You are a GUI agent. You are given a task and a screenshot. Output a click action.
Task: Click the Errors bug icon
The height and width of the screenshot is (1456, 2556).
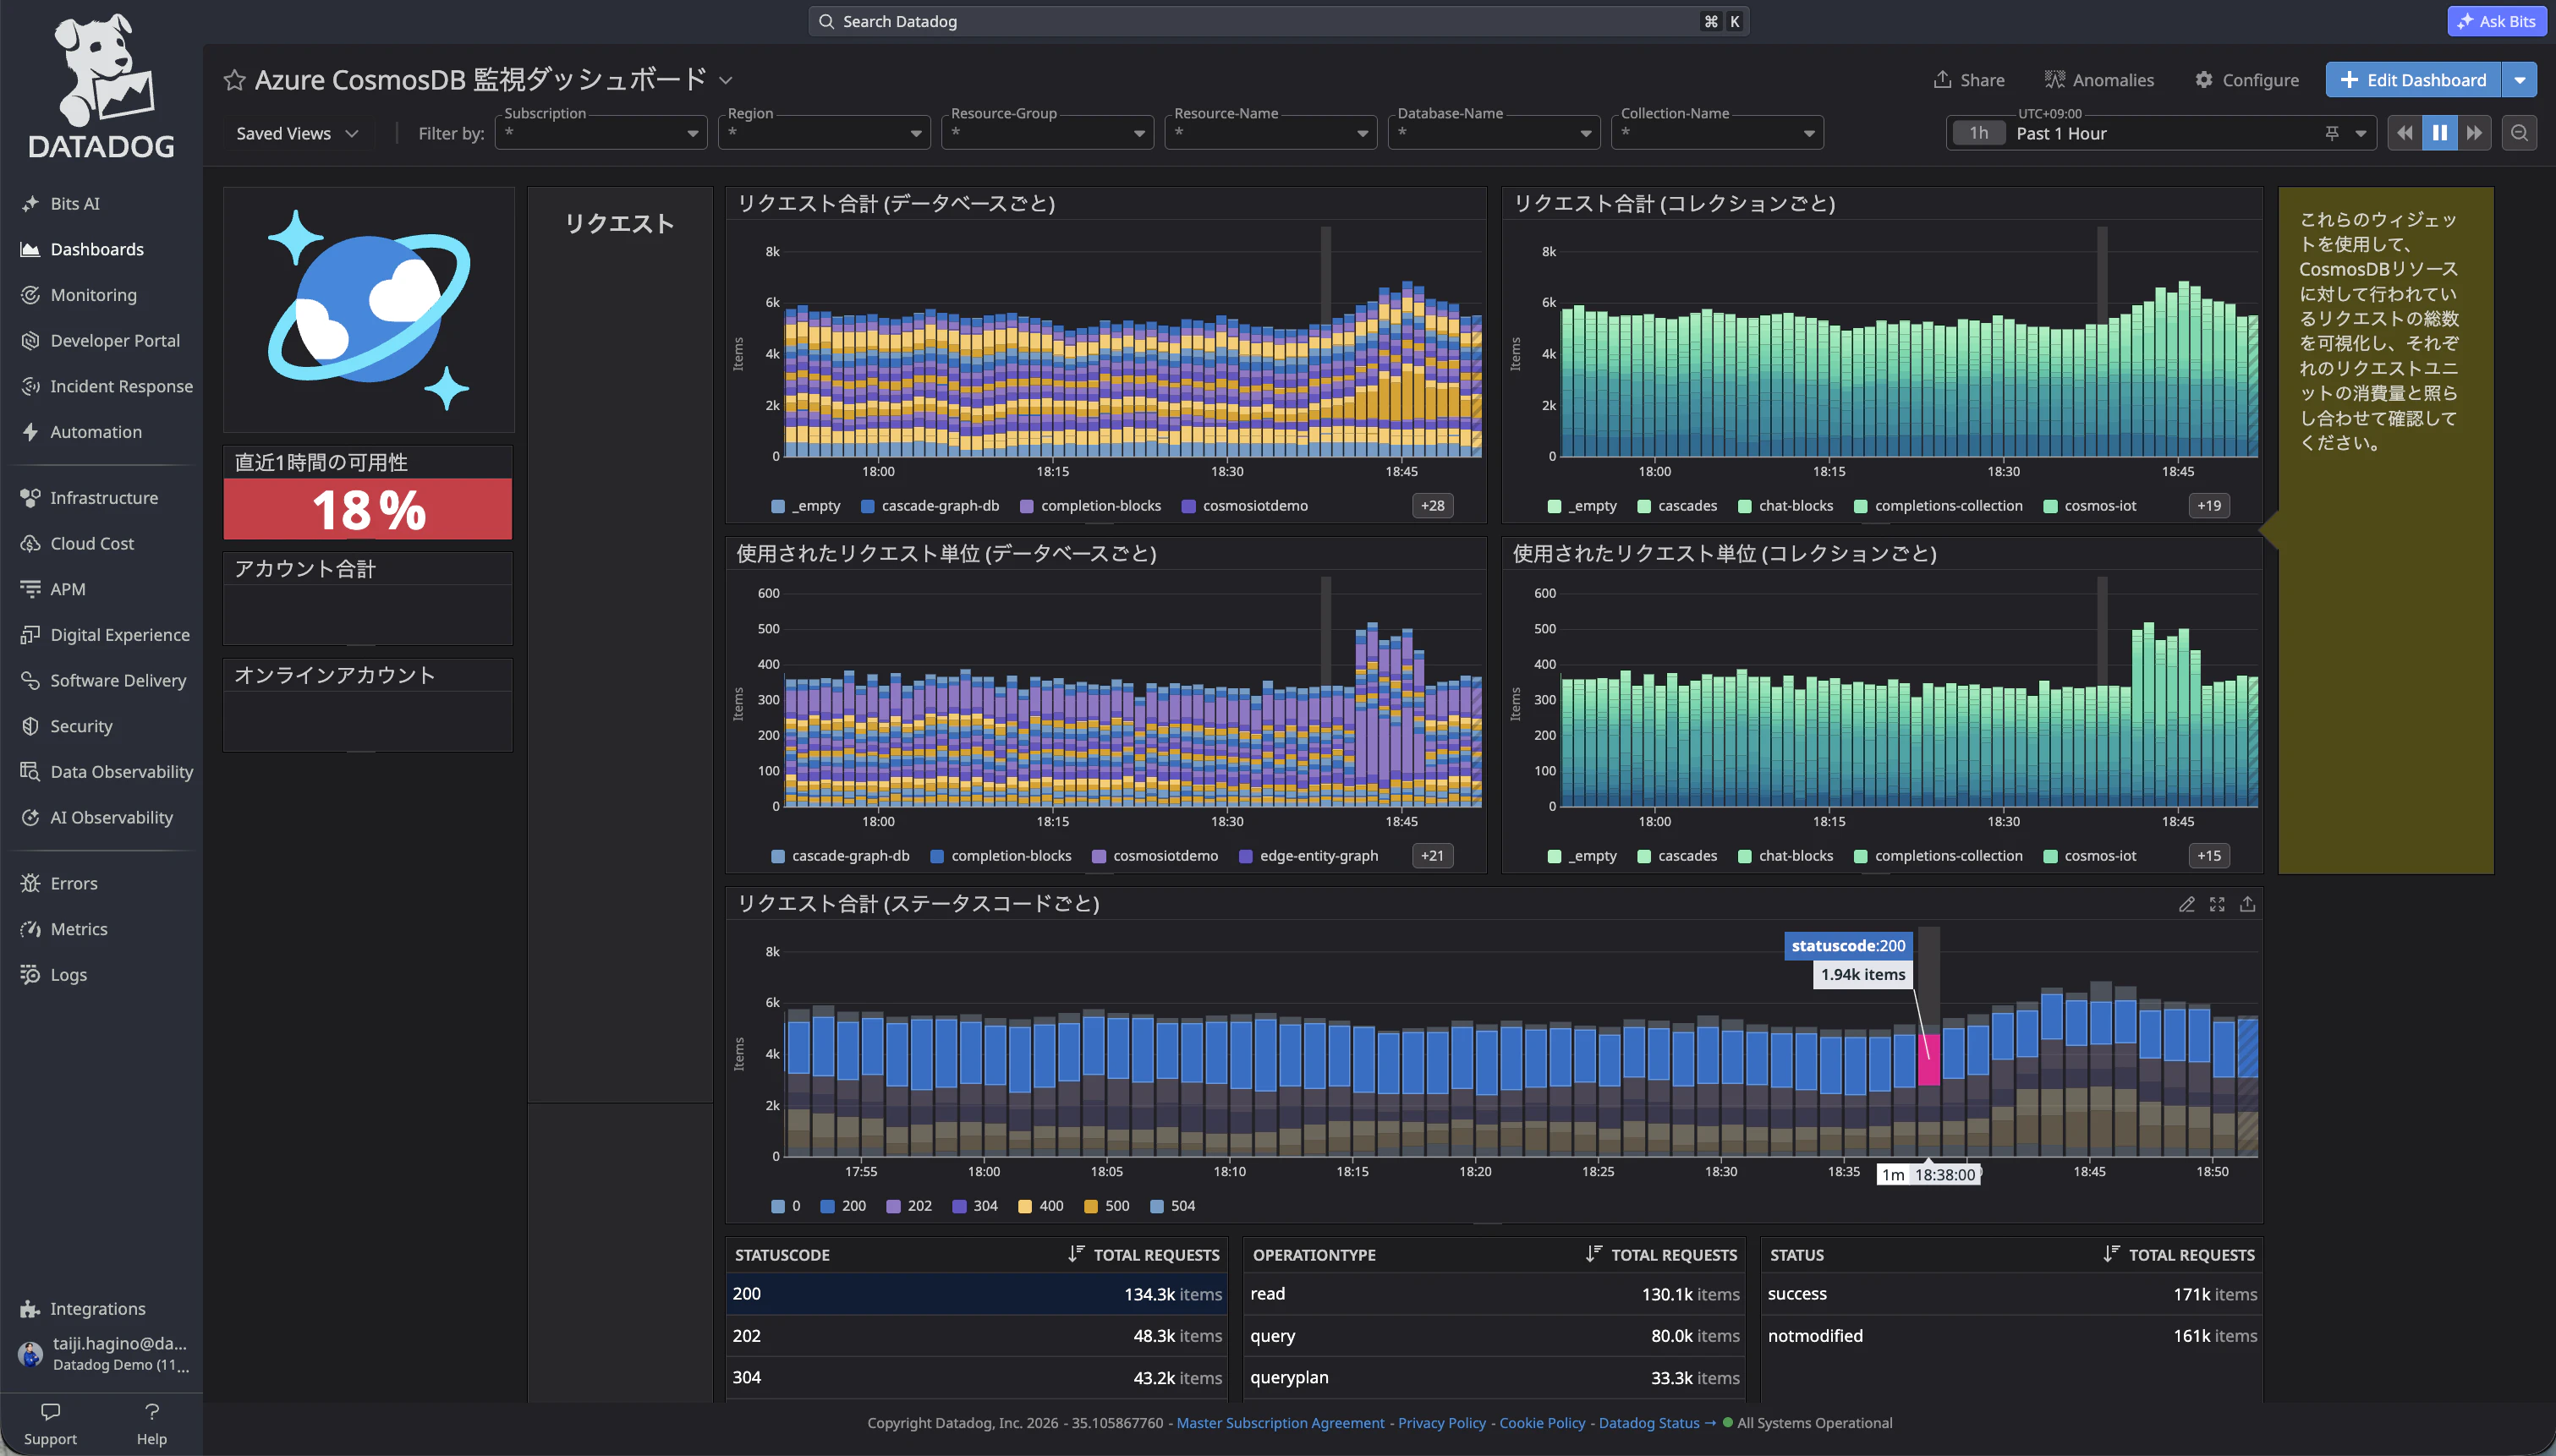click(30, 884)
